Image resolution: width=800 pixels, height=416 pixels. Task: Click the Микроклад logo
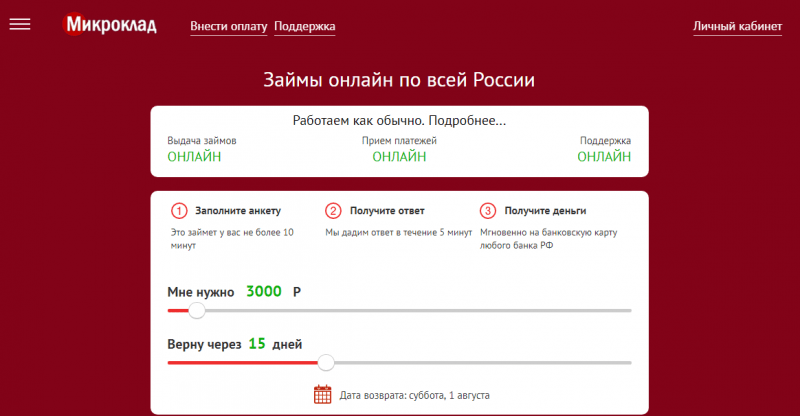tap(109, 25)
